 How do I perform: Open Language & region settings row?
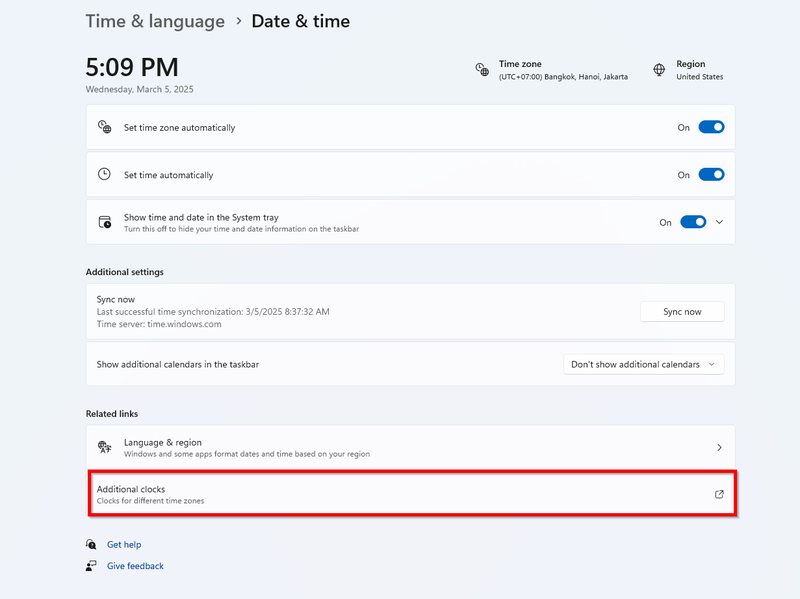[410, 447]
